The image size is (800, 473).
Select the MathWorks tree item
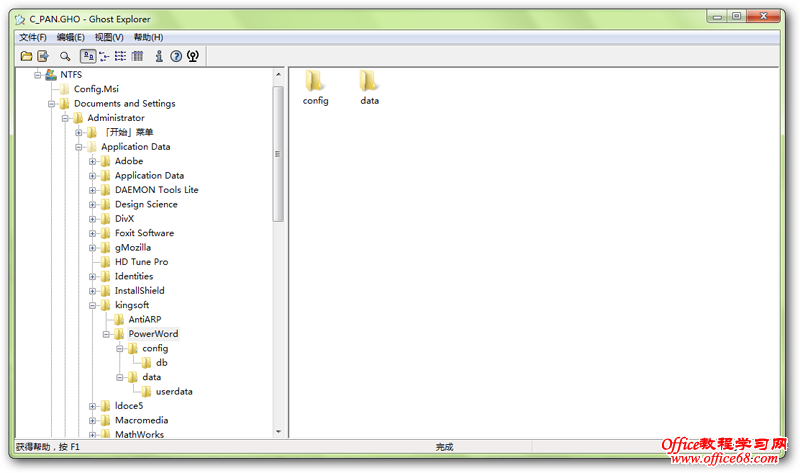click(139, 434)
